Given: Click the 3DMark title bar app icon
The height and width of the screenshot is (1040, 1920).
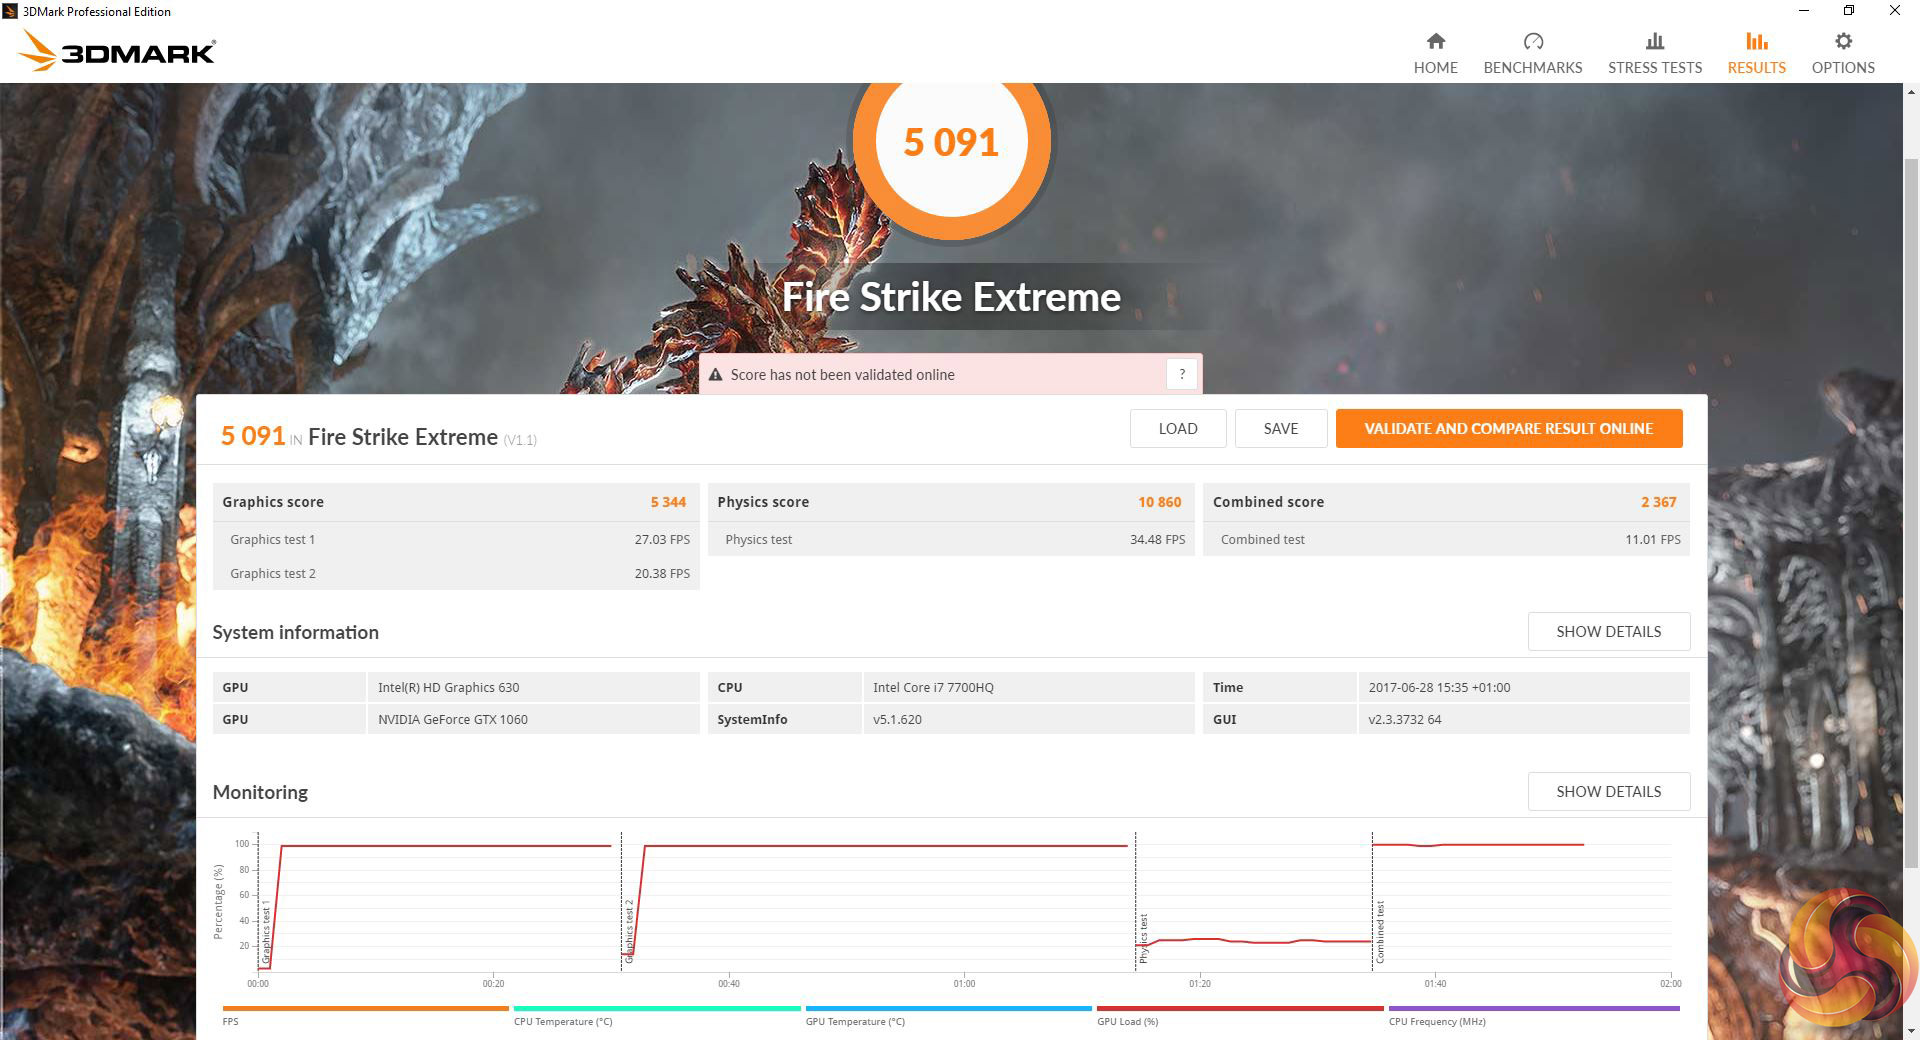Looking at the screenshot, I should pos(10,11).
